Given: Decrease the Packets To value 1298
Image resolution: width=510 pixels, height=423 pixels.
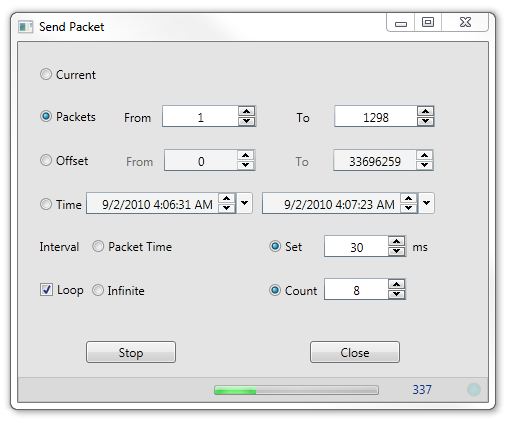Looking at the screenshot, I should coord(425,121).
